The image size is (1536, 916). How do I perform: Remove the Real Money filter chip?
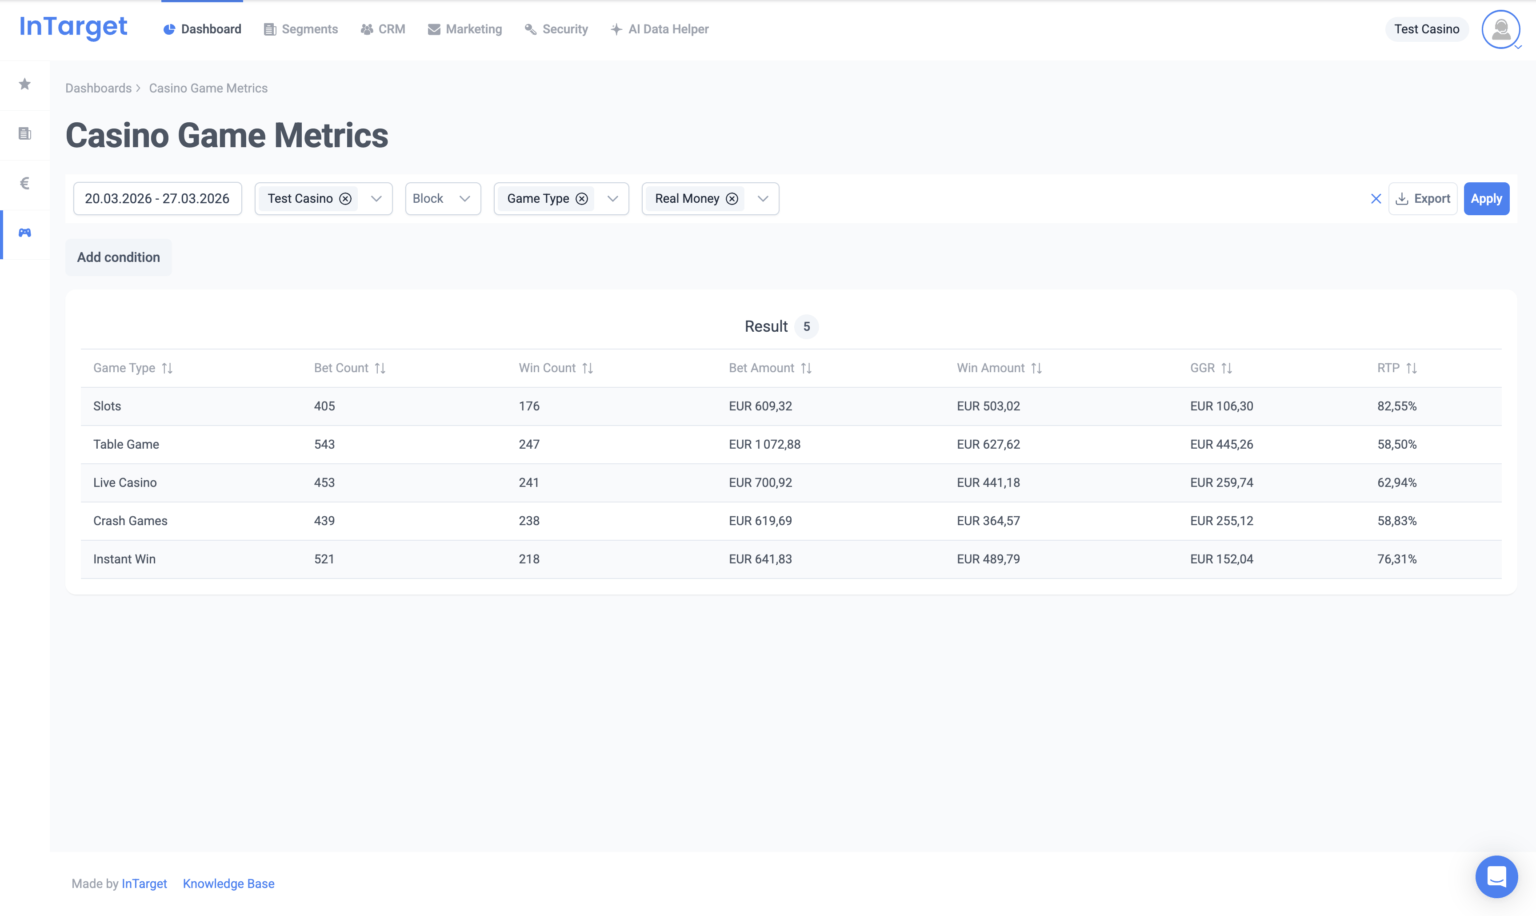[732, 199]
